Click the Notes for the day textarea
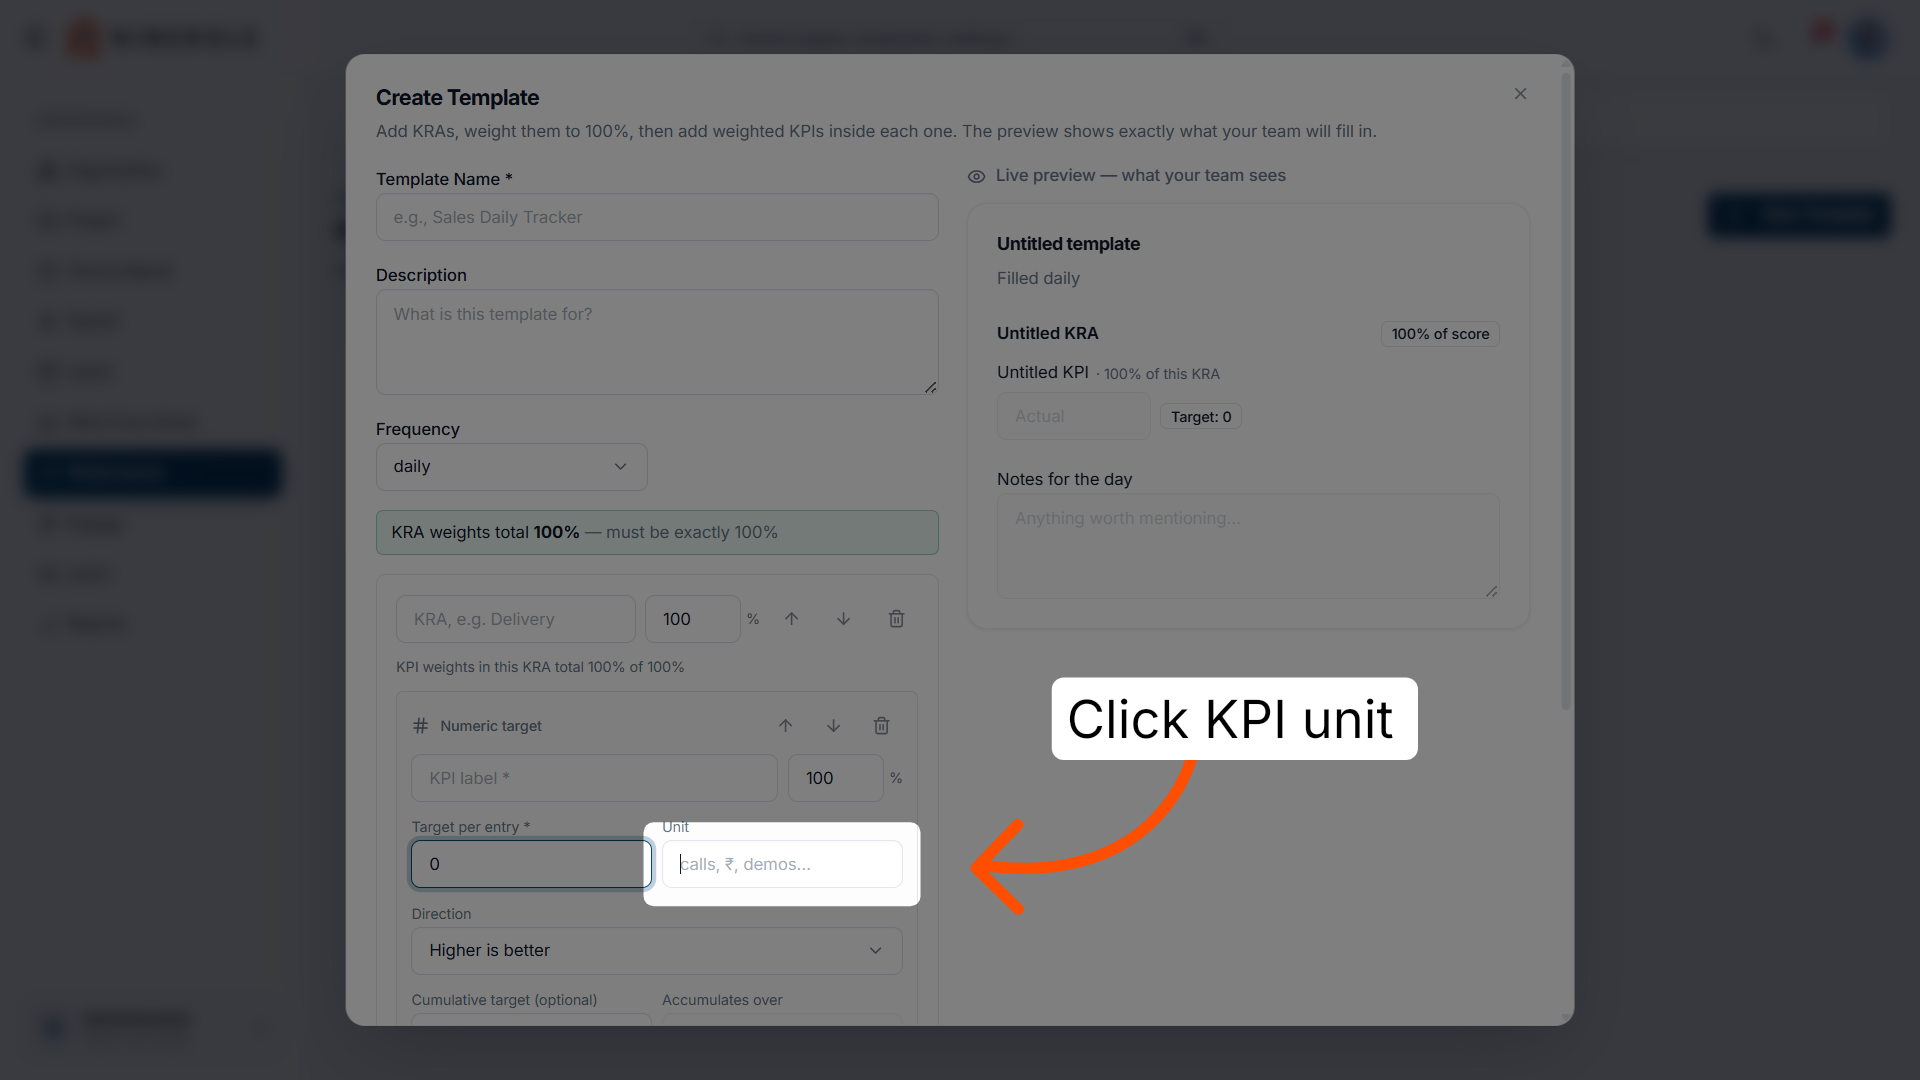The width and height of the screenshot is (1920, 1080). point(1248,546)
